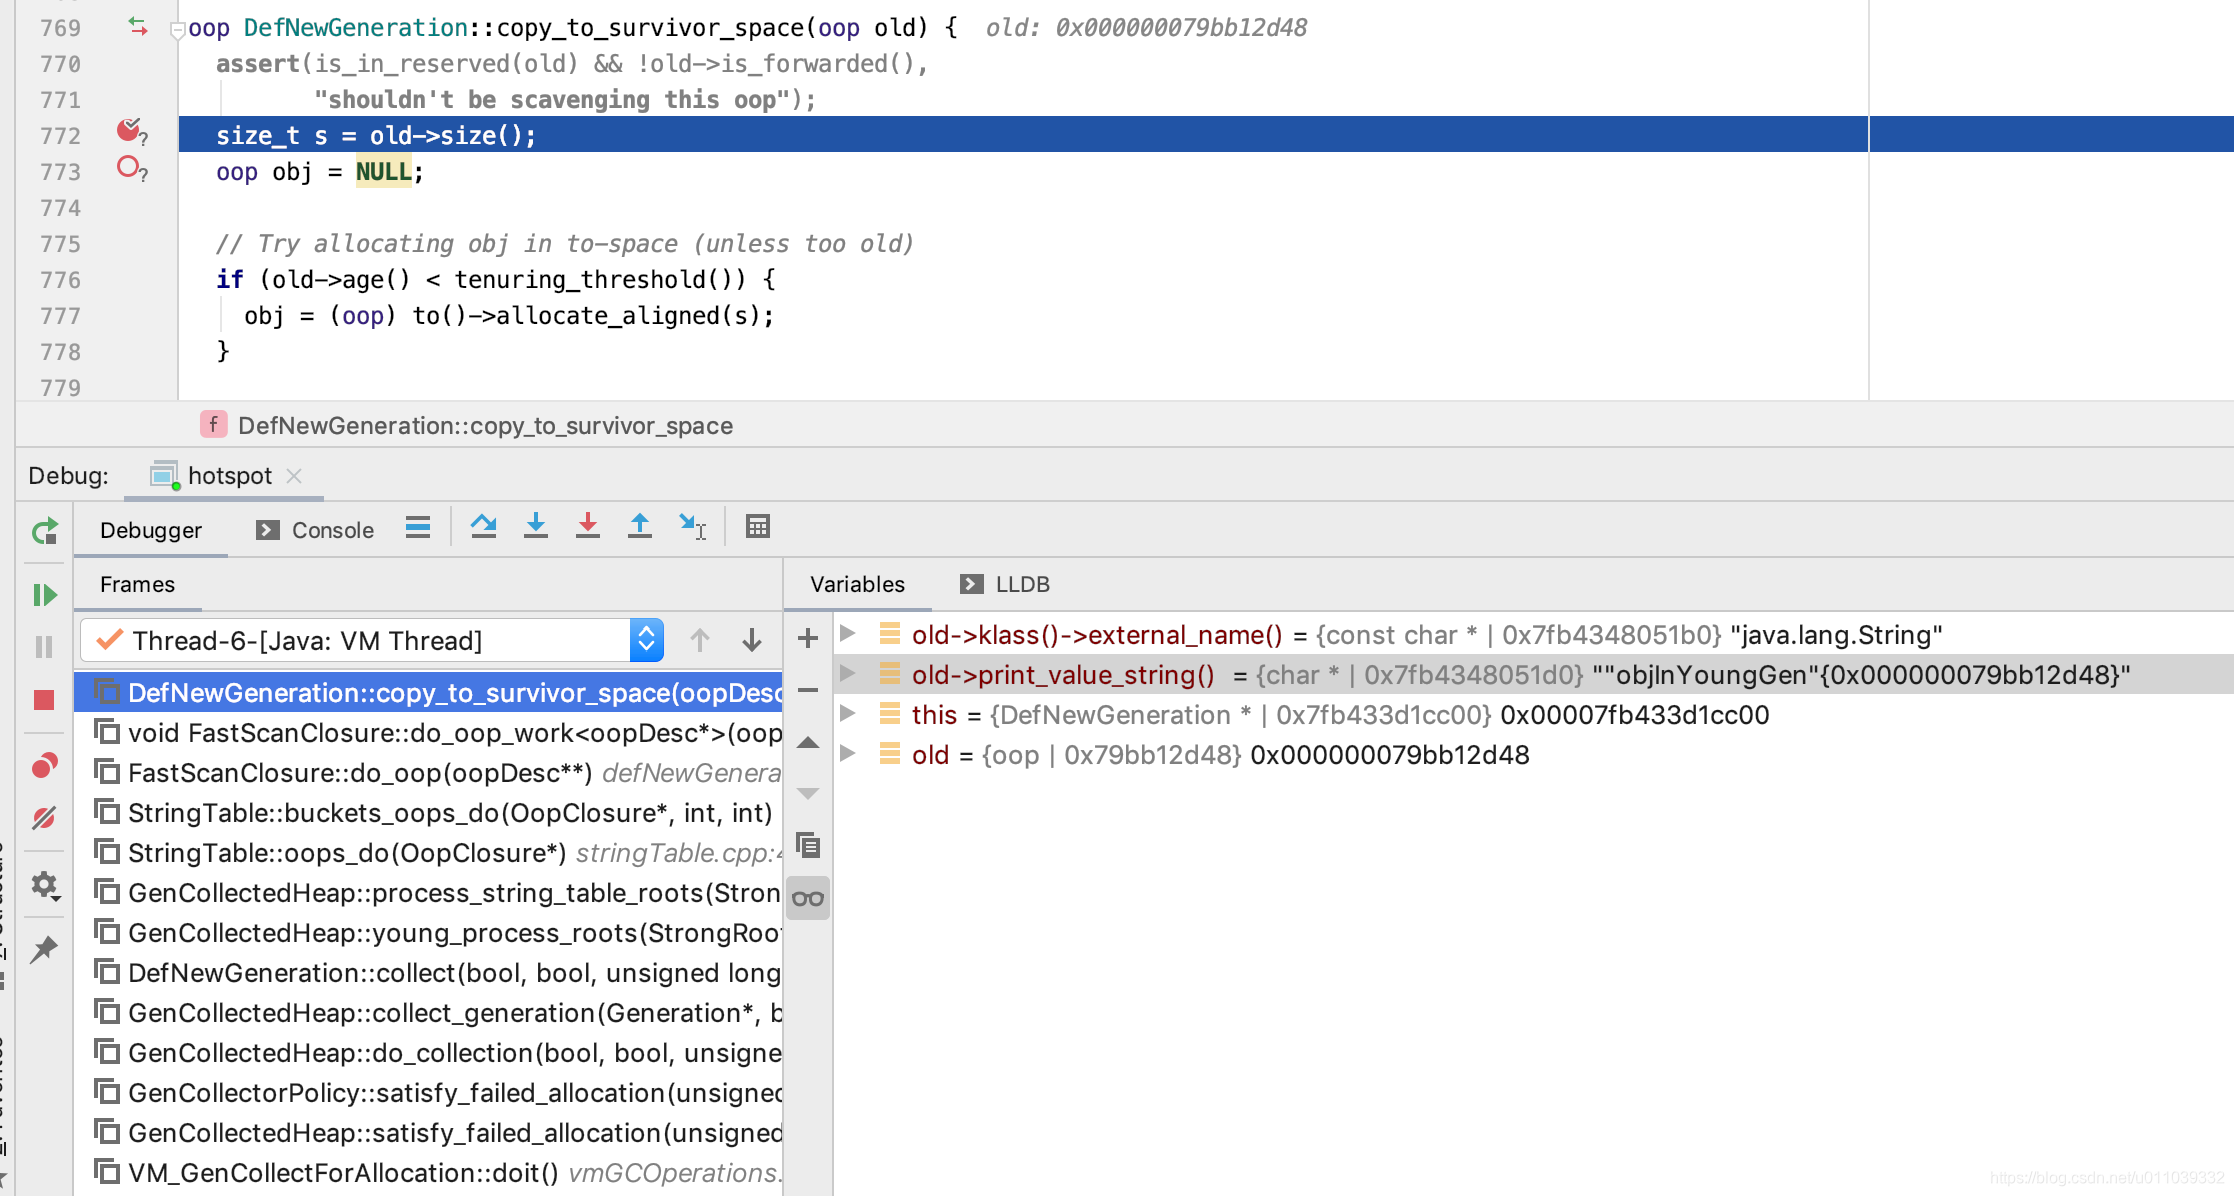Screen dimensions: 2234x1196
Task: Click the Step Out icon
Action: pyautogui.click(x=640, y=526)
